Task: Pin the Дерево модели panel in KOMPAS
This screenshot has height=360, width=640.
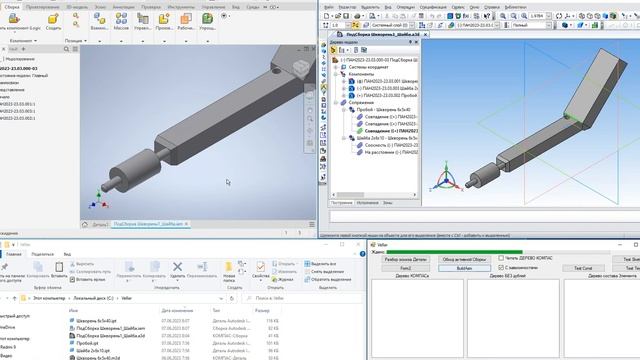Action: click(x=410, y=42)
